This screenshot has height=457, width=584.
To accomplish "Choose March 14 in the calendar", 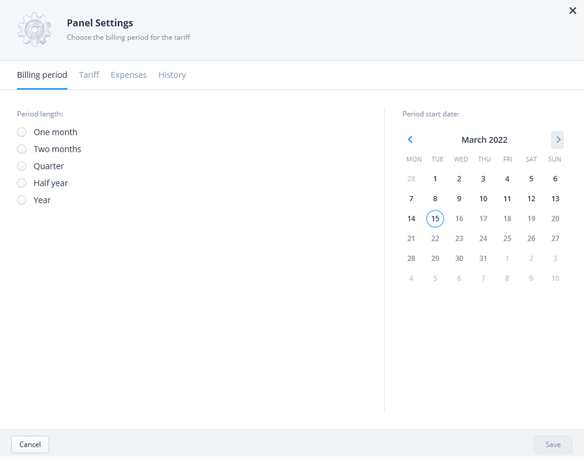I will click(x=411, y=219).
